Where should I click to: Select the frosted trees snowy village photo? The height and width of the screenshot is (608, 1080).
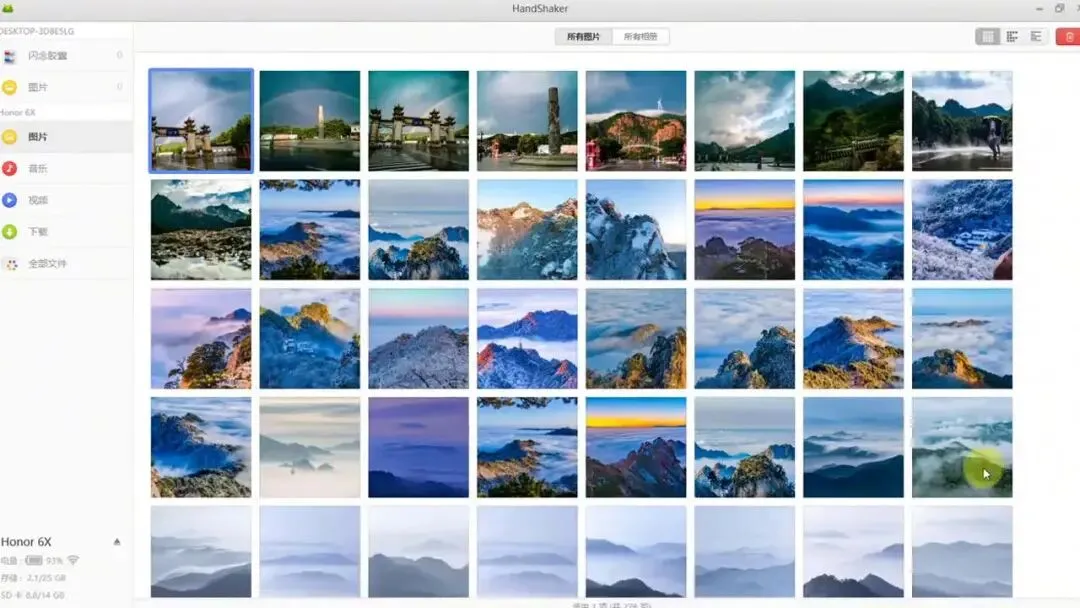click(962, 229)
